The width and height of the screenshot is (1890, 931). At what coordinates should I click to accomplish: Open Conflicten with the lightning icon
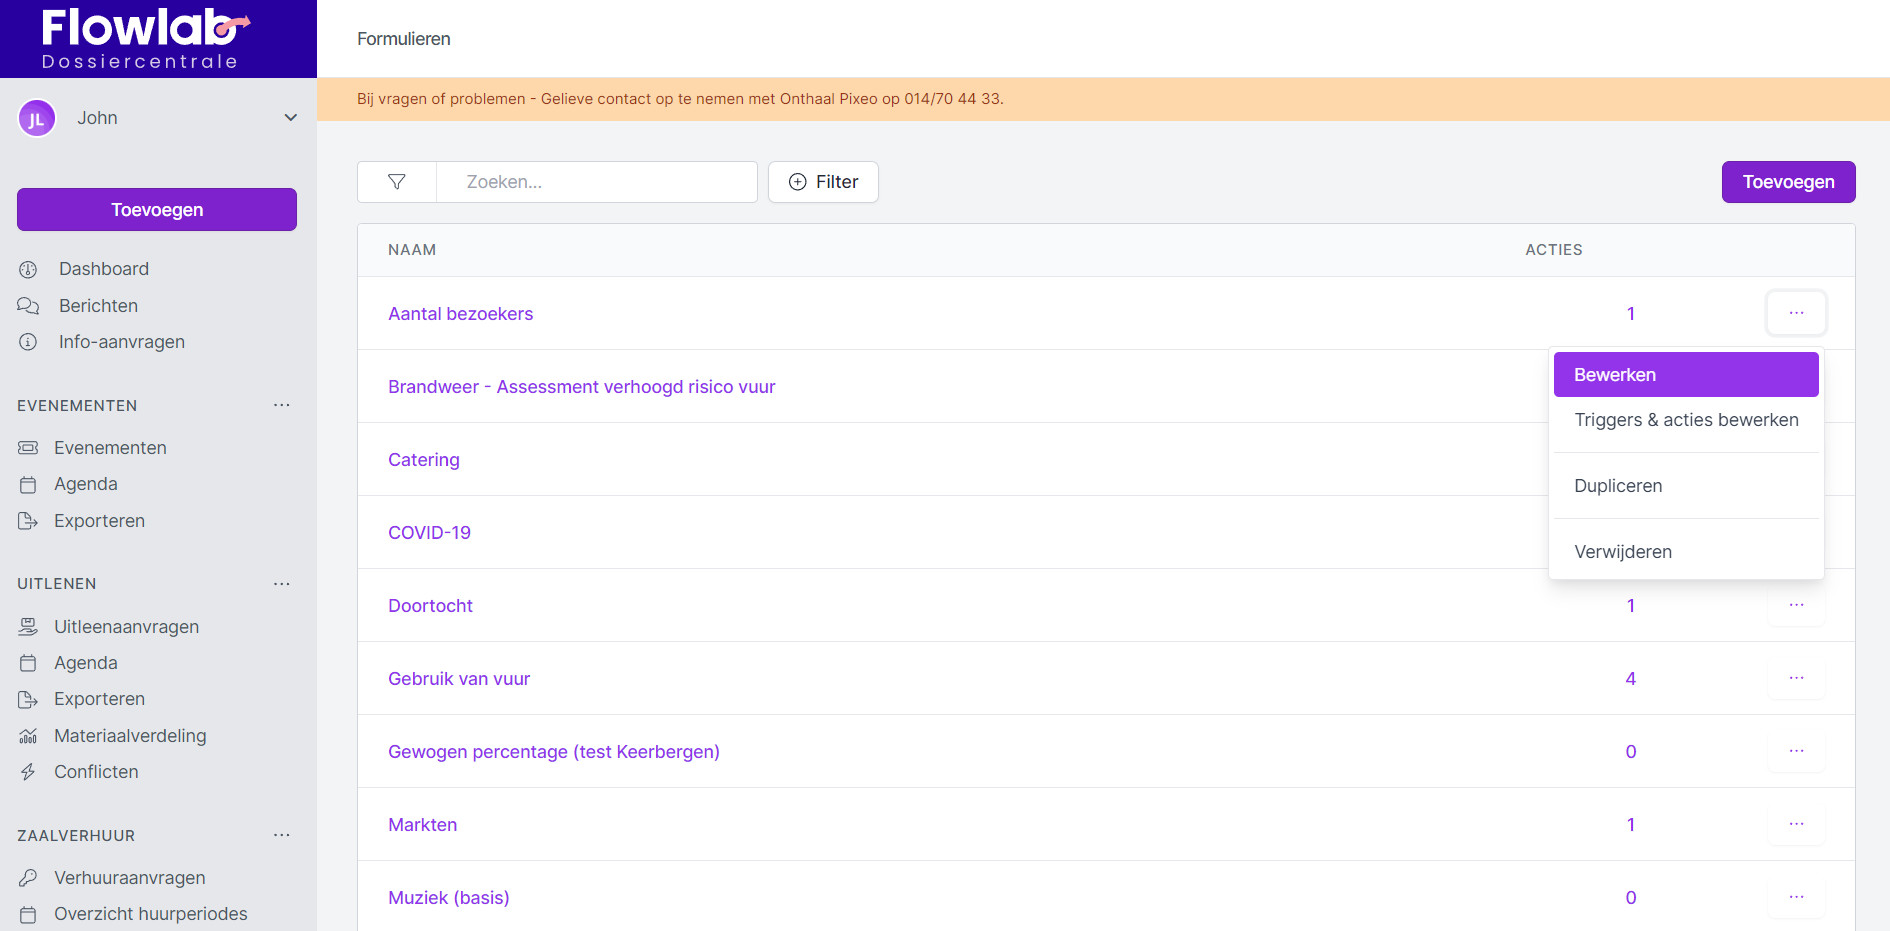(x=96, y=772)
